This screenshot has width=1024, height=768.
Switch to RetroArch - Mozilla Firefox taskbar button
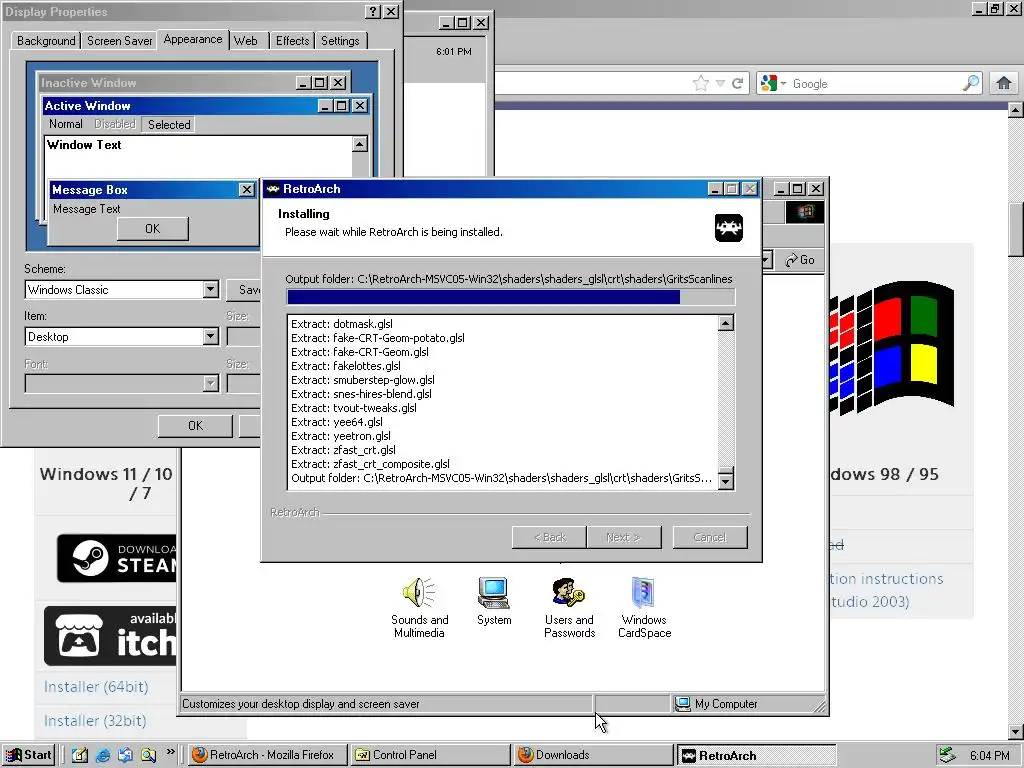coord(266,755)
